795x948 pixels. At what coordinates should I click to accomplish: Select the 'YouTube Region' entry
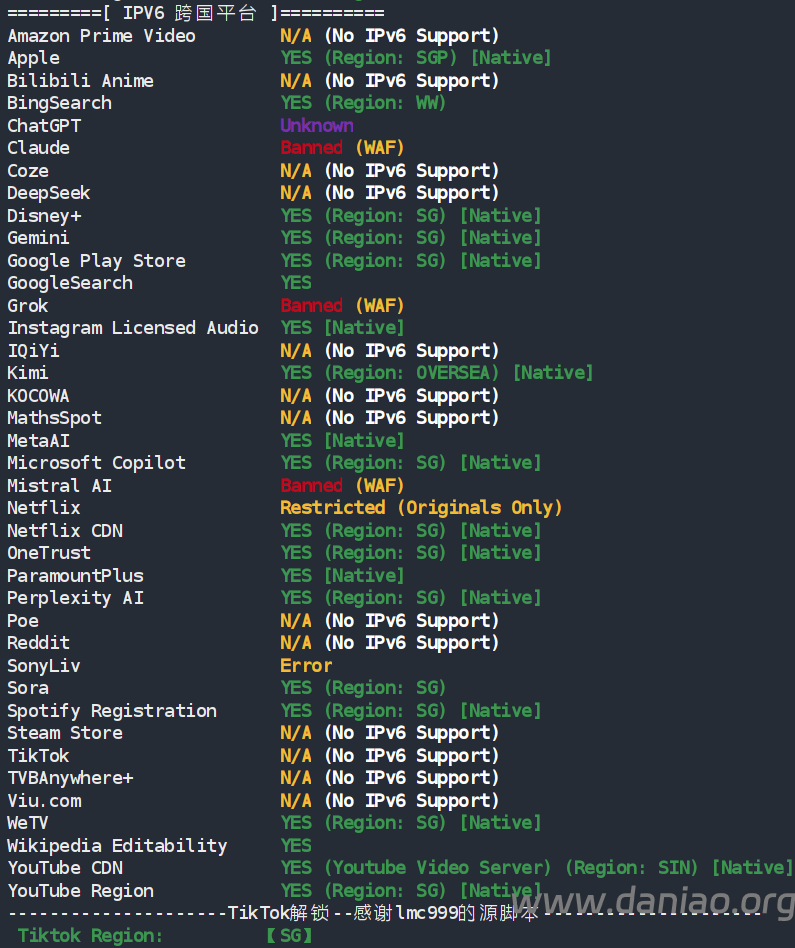point(80,891)
